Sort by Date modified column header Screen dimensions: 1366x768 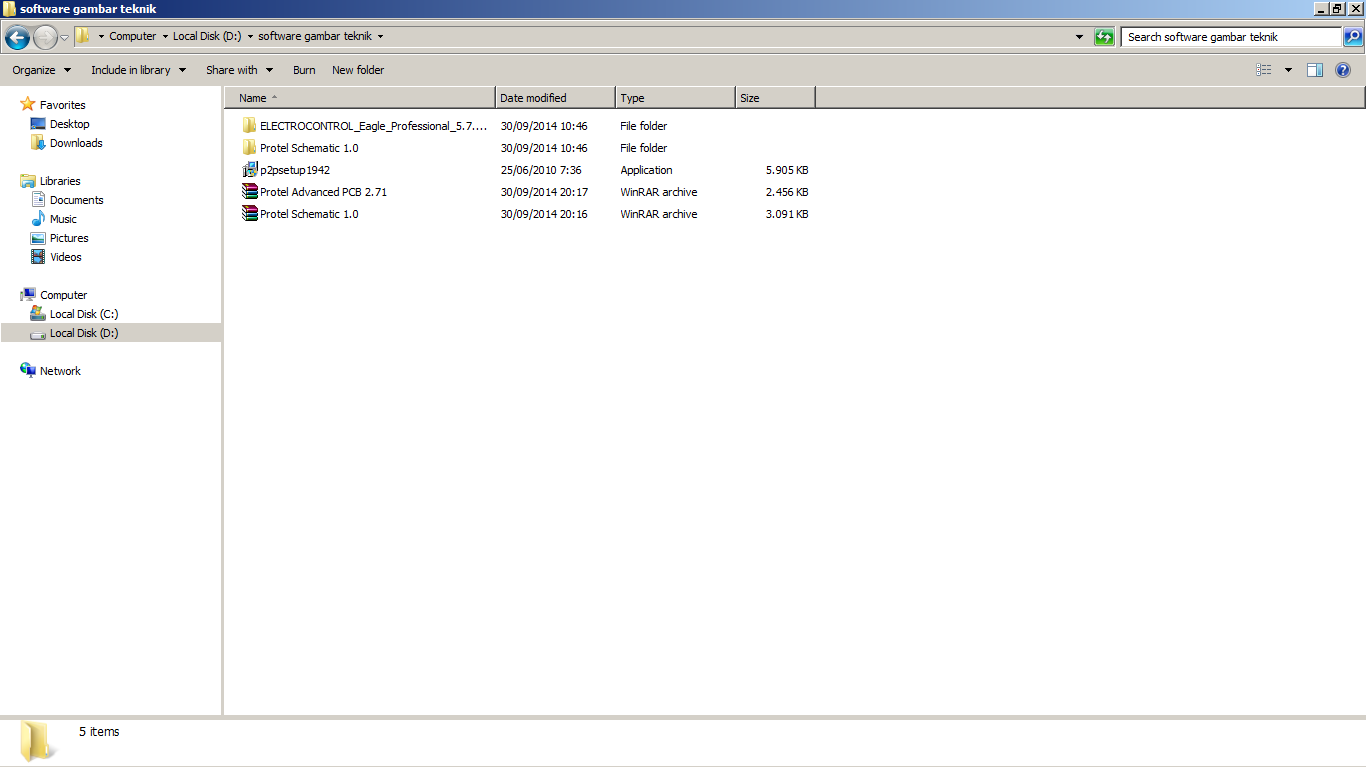pyautogui.click(x=555, y=98)
